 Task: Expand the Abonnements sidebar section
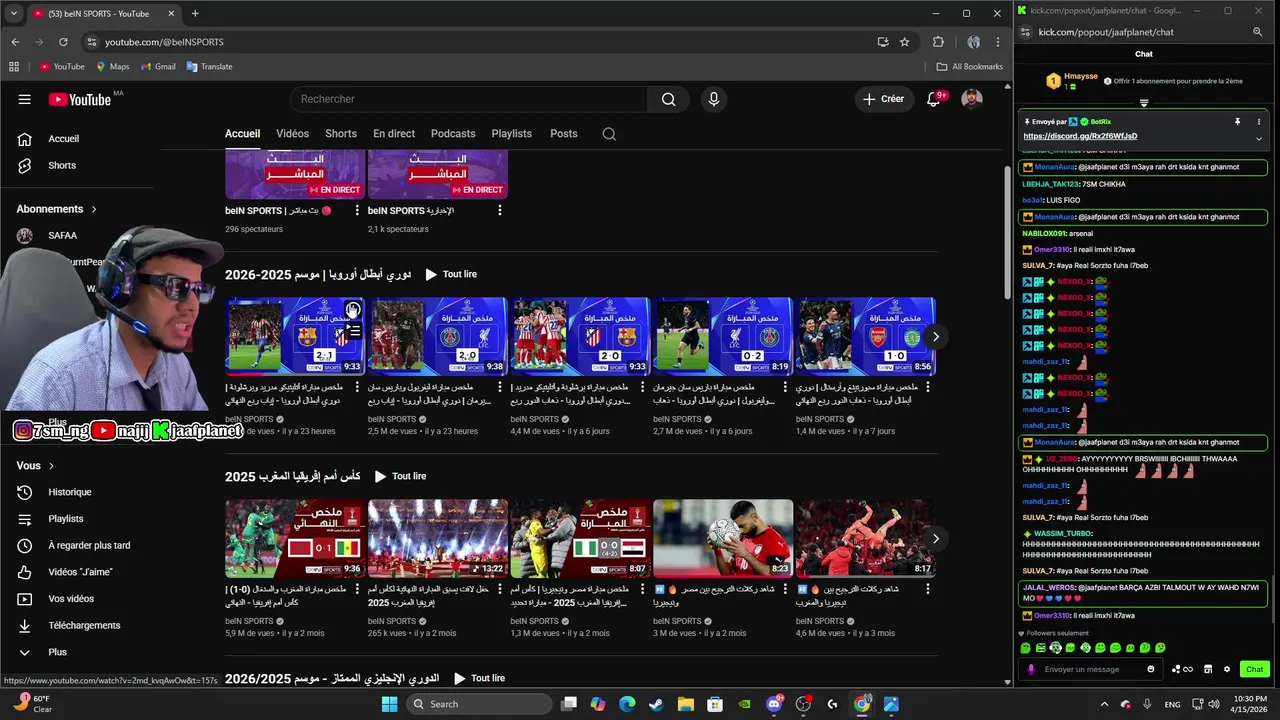pyautogui.click(x=57, y=209)
